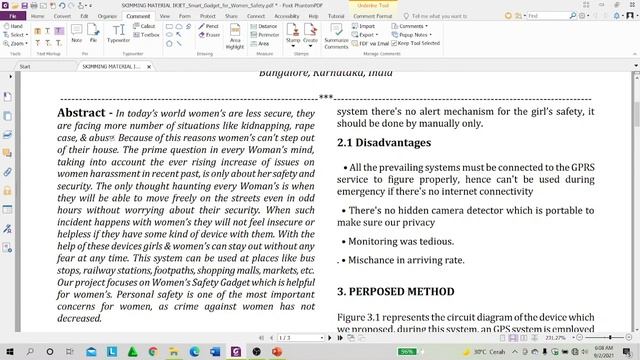Go to the first page

261,338
